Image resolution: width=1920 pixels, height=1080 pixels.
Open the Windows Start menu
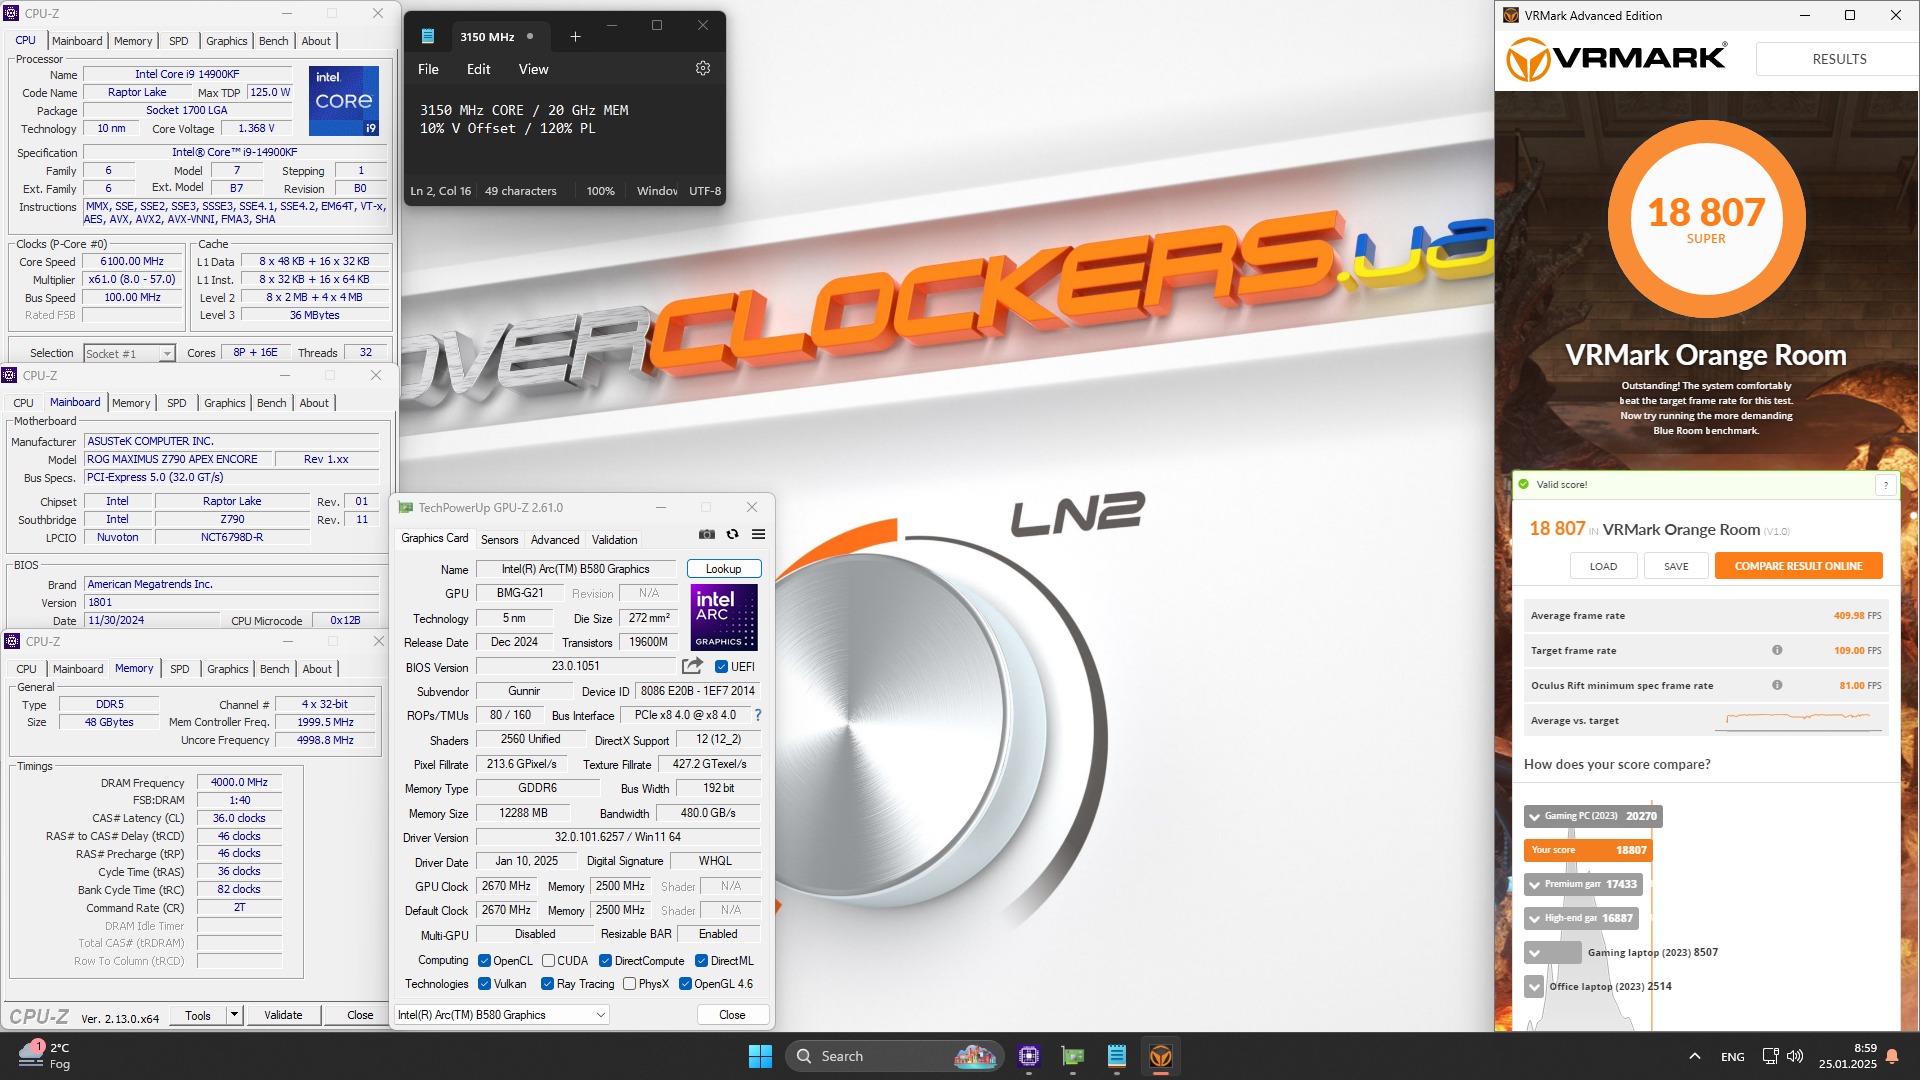(760, 1056)
